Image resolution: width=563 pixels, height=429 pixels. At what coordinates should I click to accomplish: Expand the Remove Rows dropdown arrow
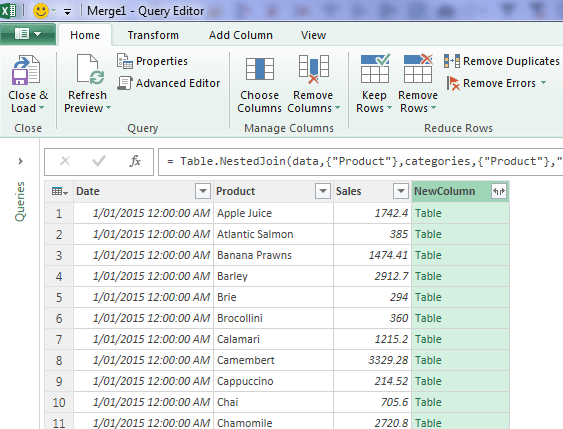(433, 107)
